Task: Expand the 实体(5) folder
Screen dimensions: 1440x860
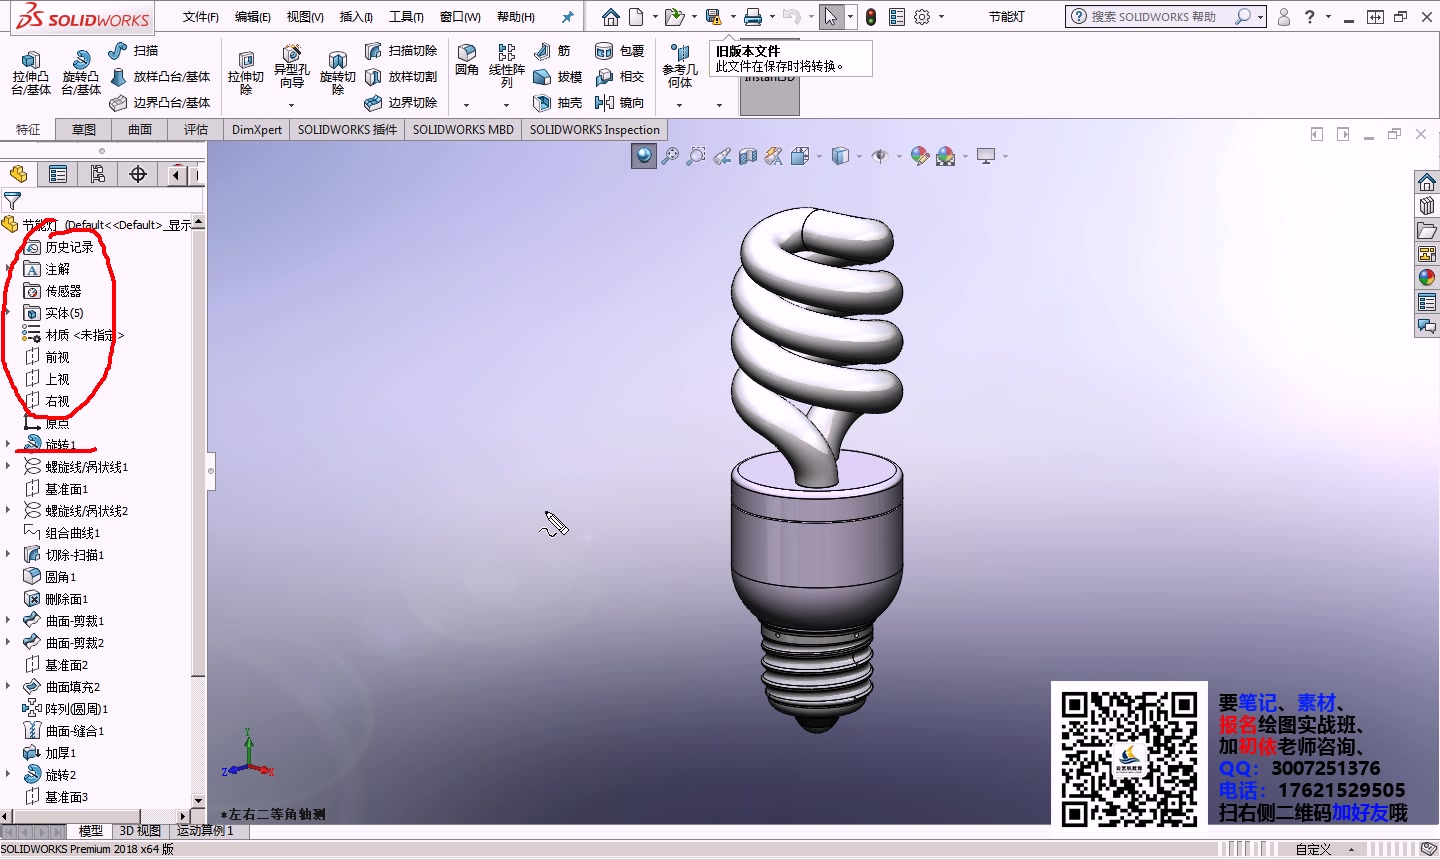Action: [x=8, y=313]
